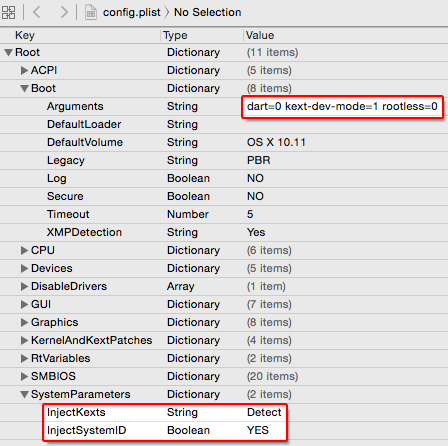This screenshot has height=446, width=448.
Task: Expand the SMBIOS dictionary
Action: (24, 376)
